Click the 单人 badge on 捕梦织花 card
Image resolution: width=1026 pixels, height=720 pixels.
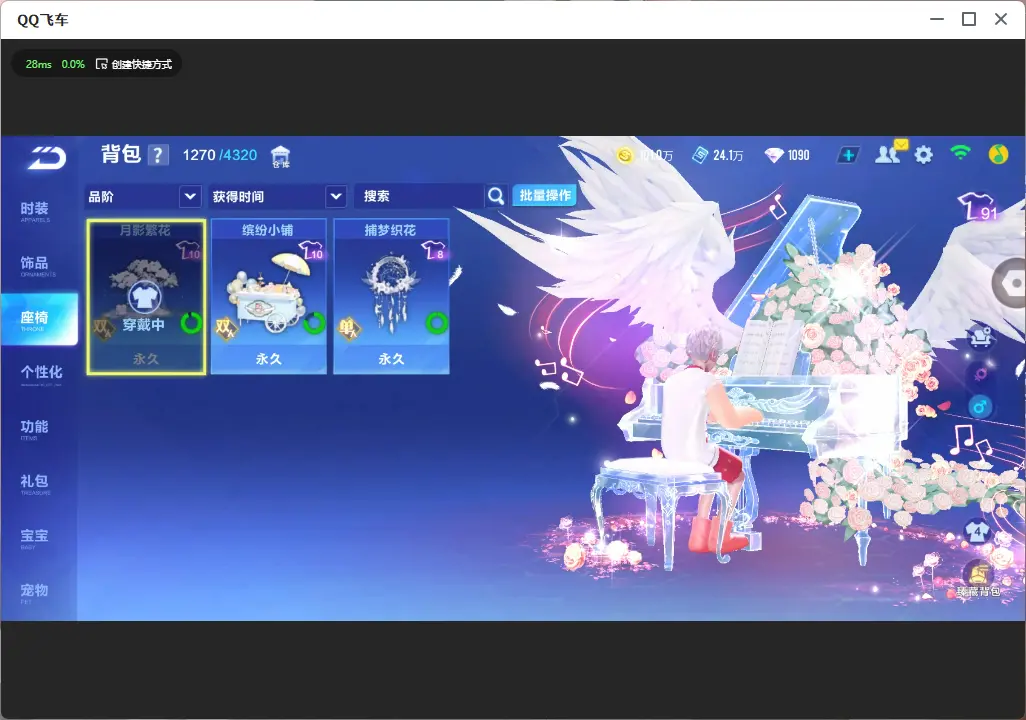coord(349,329)
